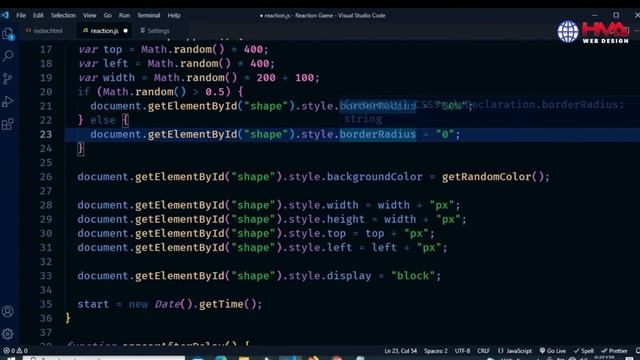Click line number 23 in the gutter

46,134
